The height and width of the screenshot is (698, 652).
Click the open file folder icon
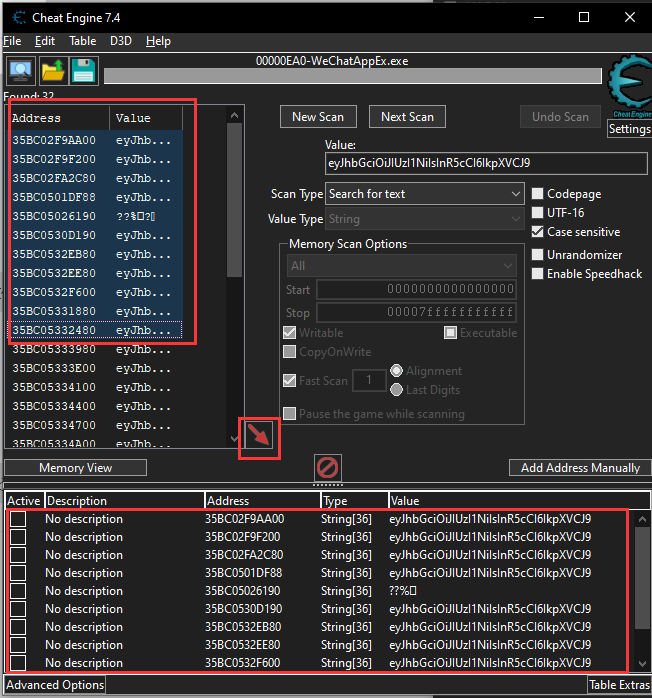point(52,71)
